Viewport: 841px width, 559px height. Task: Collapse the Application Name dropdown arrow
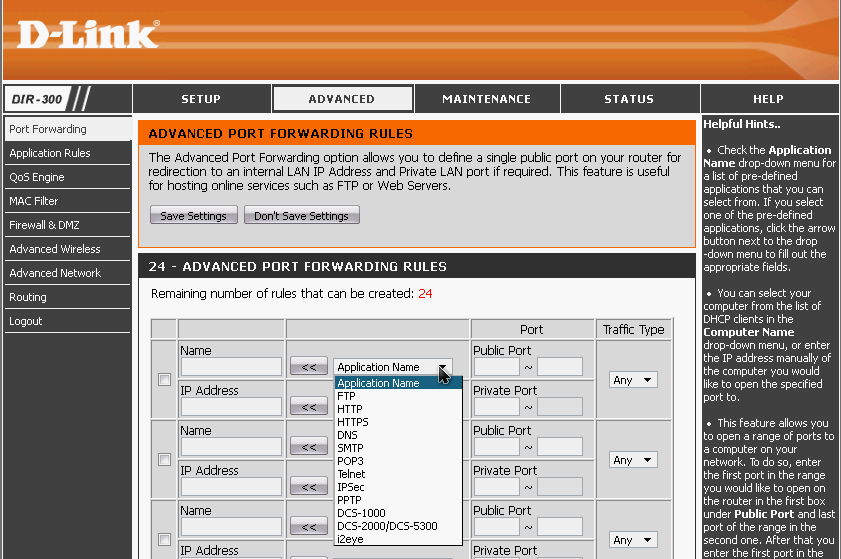(x=443, y=367)
